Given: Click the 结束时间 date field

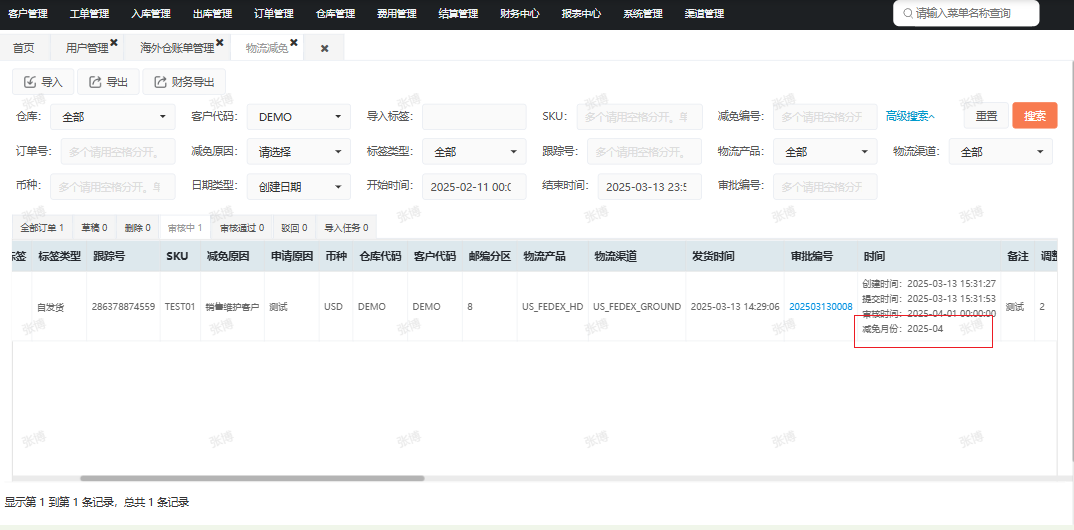Looking at the screenshot, I should coord(649,186).
